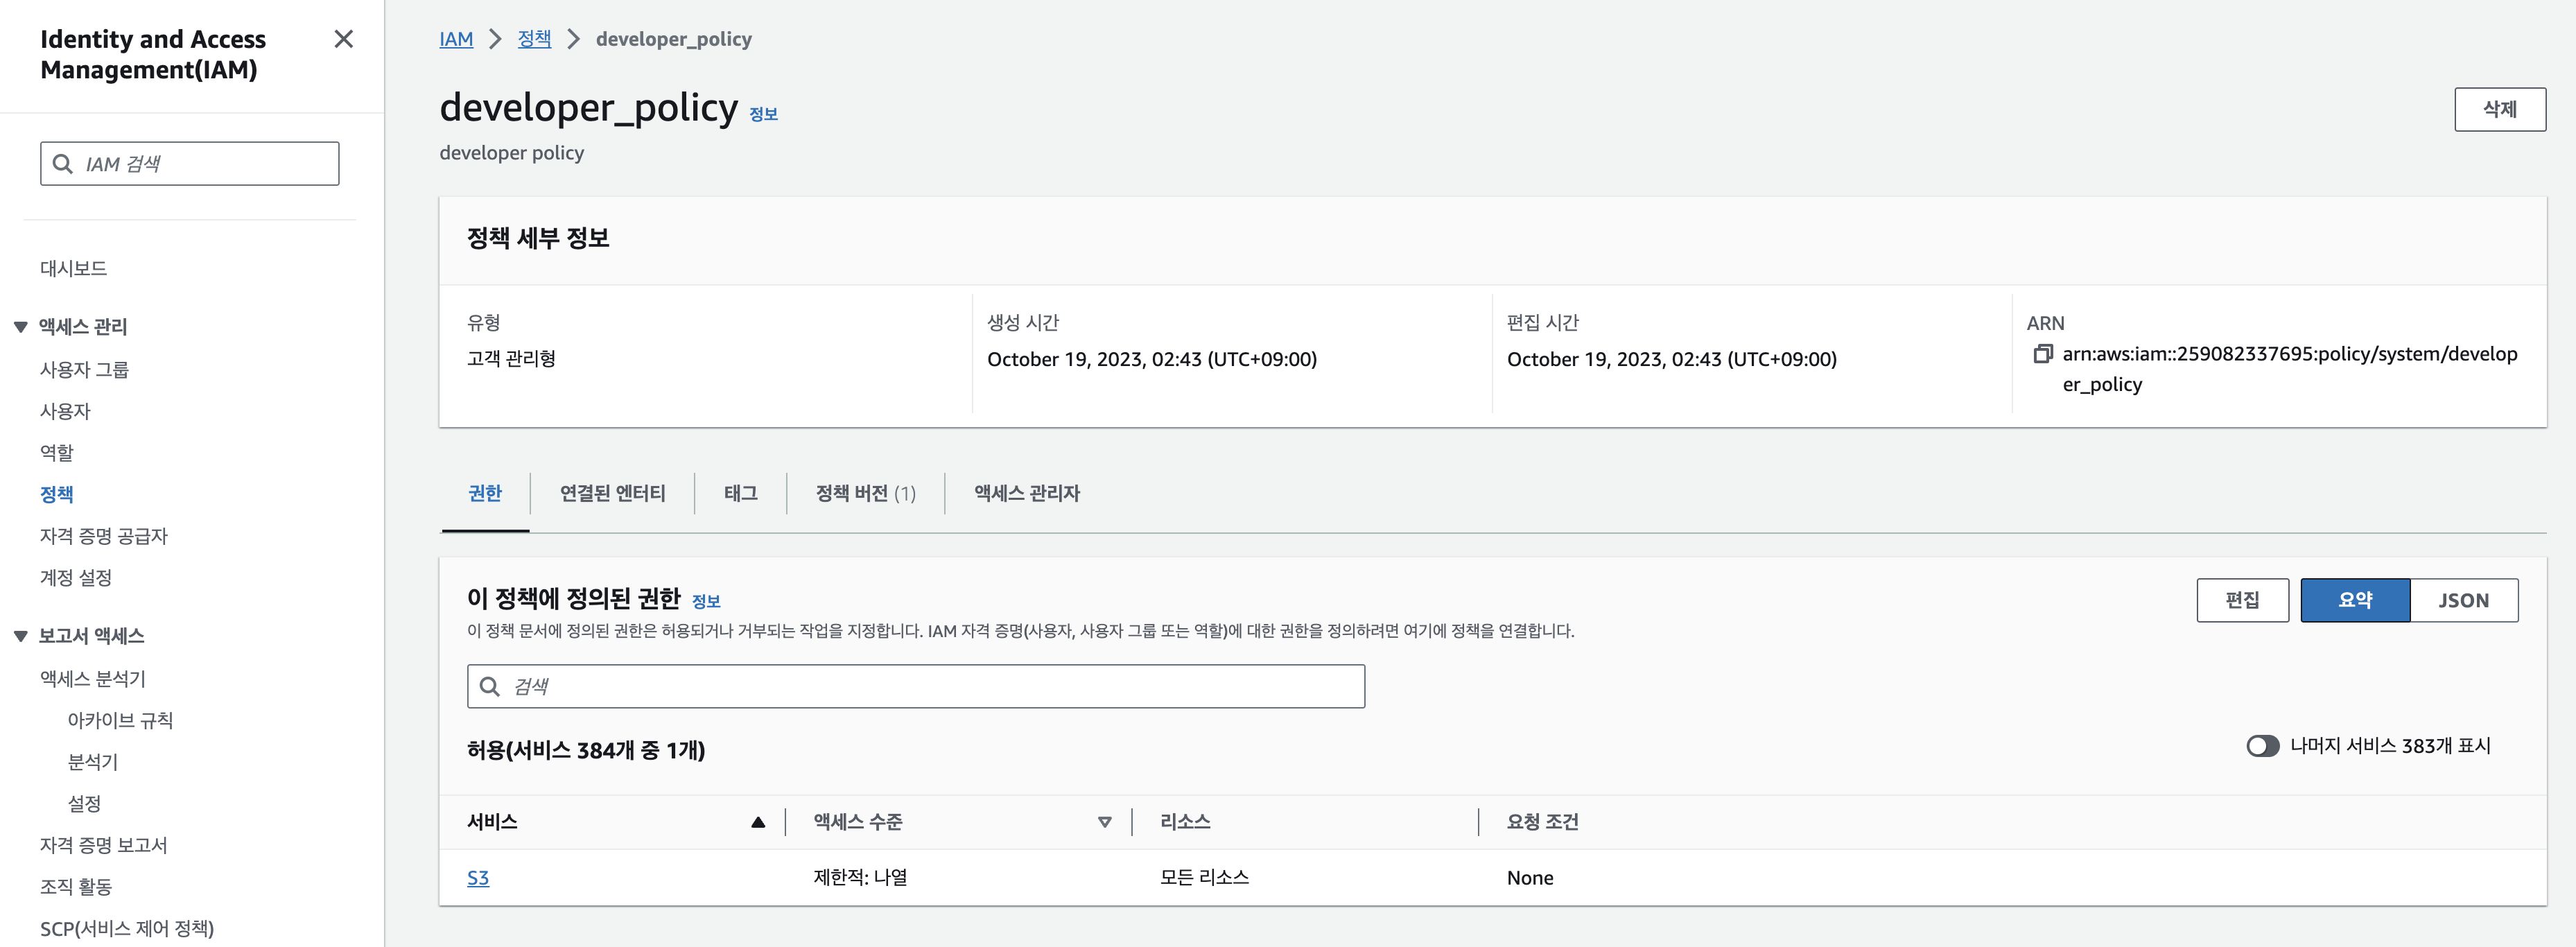Click the magnifier icon in IAM search
This screenshot has height=947, width=2576.
point(63,164)
